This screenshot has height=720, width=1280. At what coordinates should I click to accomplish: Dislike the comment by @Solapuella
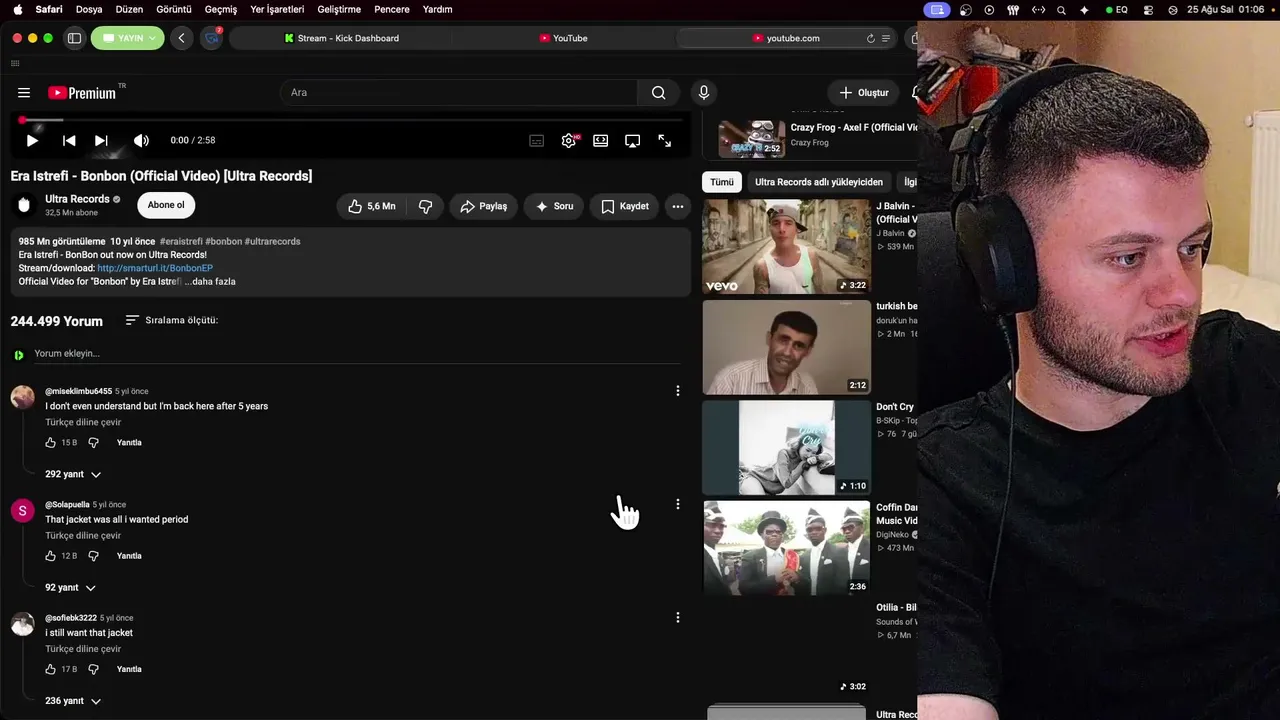[x=93, y=556]
